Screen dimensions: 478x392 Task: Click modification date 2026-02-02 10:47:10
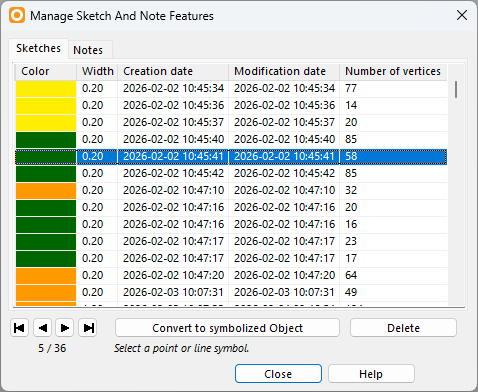pyautogui.click(x=284, y=190)
